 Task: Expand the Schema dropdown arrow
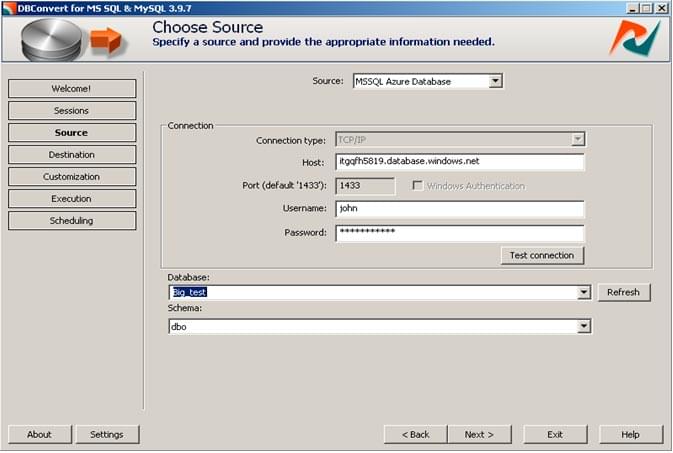tap(583, 326)
